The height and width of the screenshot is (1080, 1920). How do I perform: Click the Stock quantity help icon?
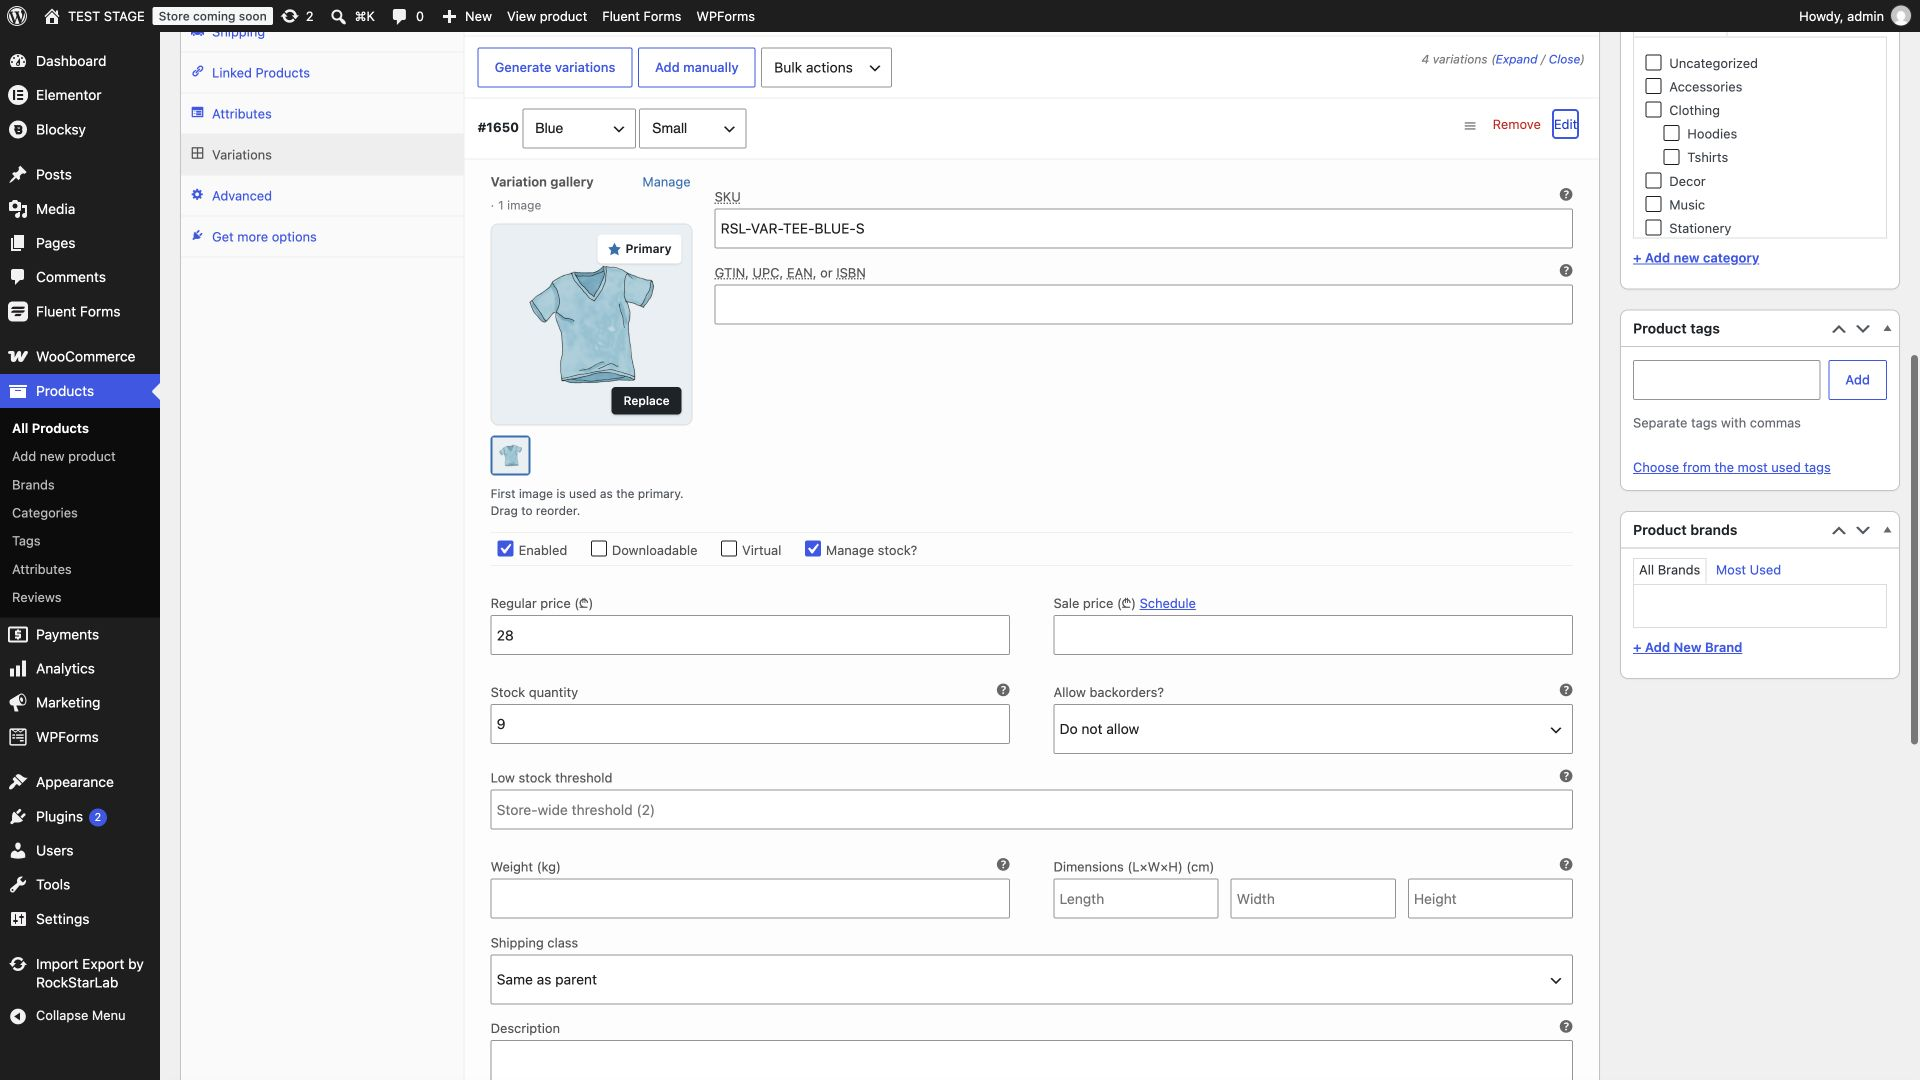1003,690
